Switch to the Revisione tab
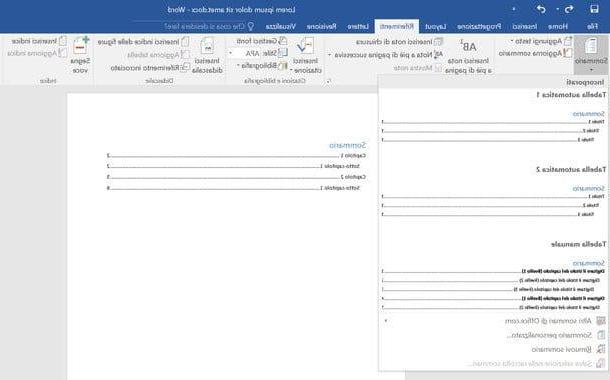Image resolution: width=610 pixels, height=380 pixels. click(321, 26)
